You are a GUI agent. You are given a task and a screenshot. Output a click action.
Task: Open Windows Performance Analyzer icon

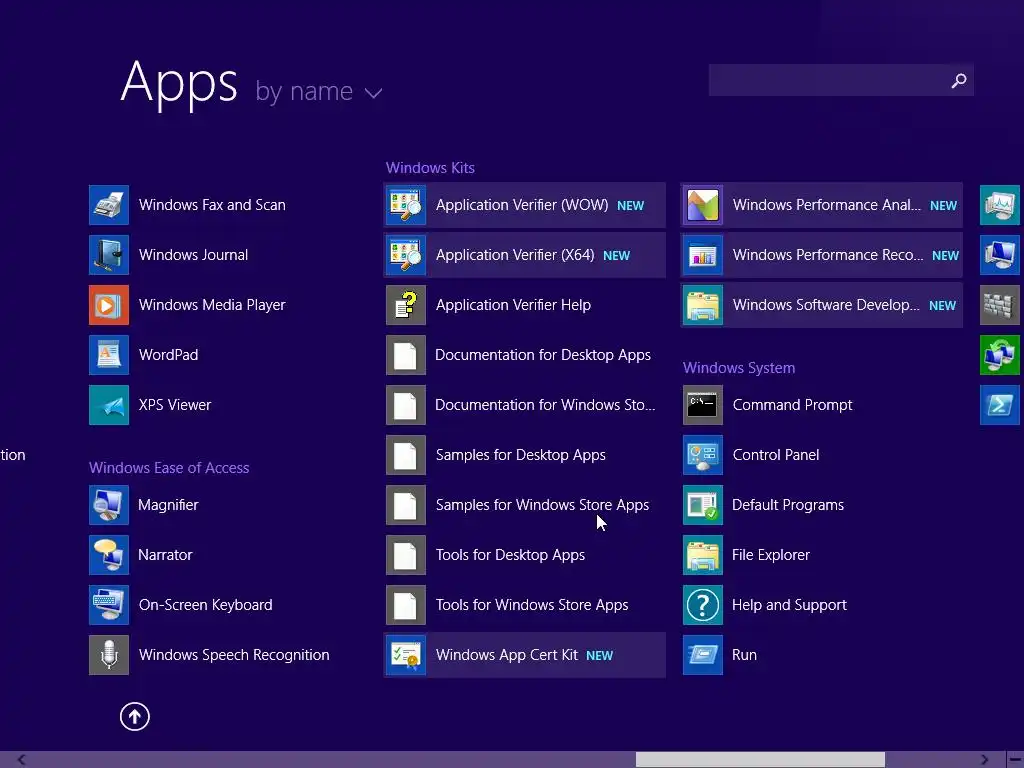pos(703,205)
